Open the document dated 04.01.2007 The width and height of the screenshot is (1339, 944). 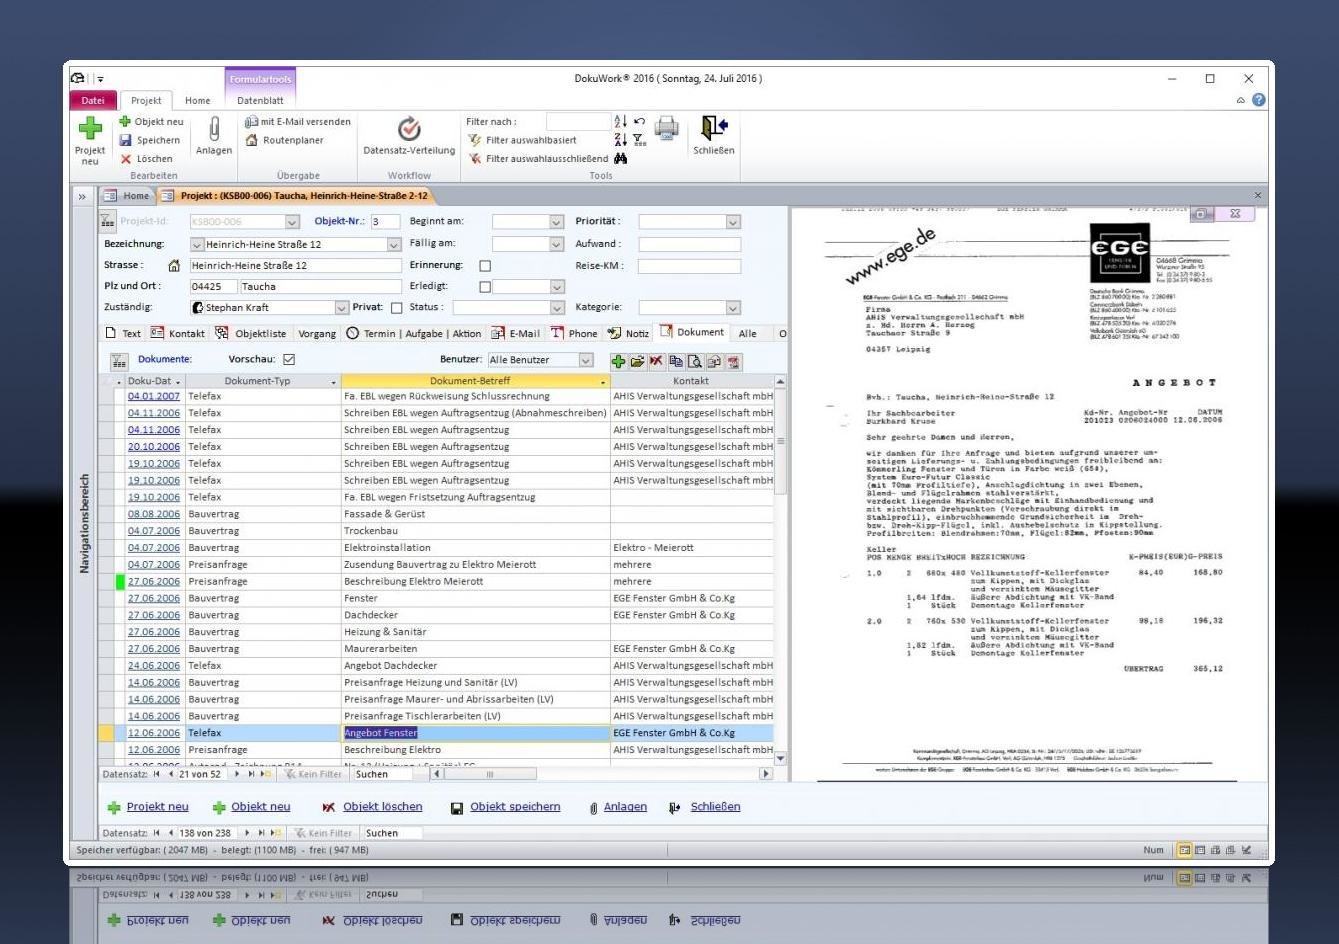click(154, 396)
